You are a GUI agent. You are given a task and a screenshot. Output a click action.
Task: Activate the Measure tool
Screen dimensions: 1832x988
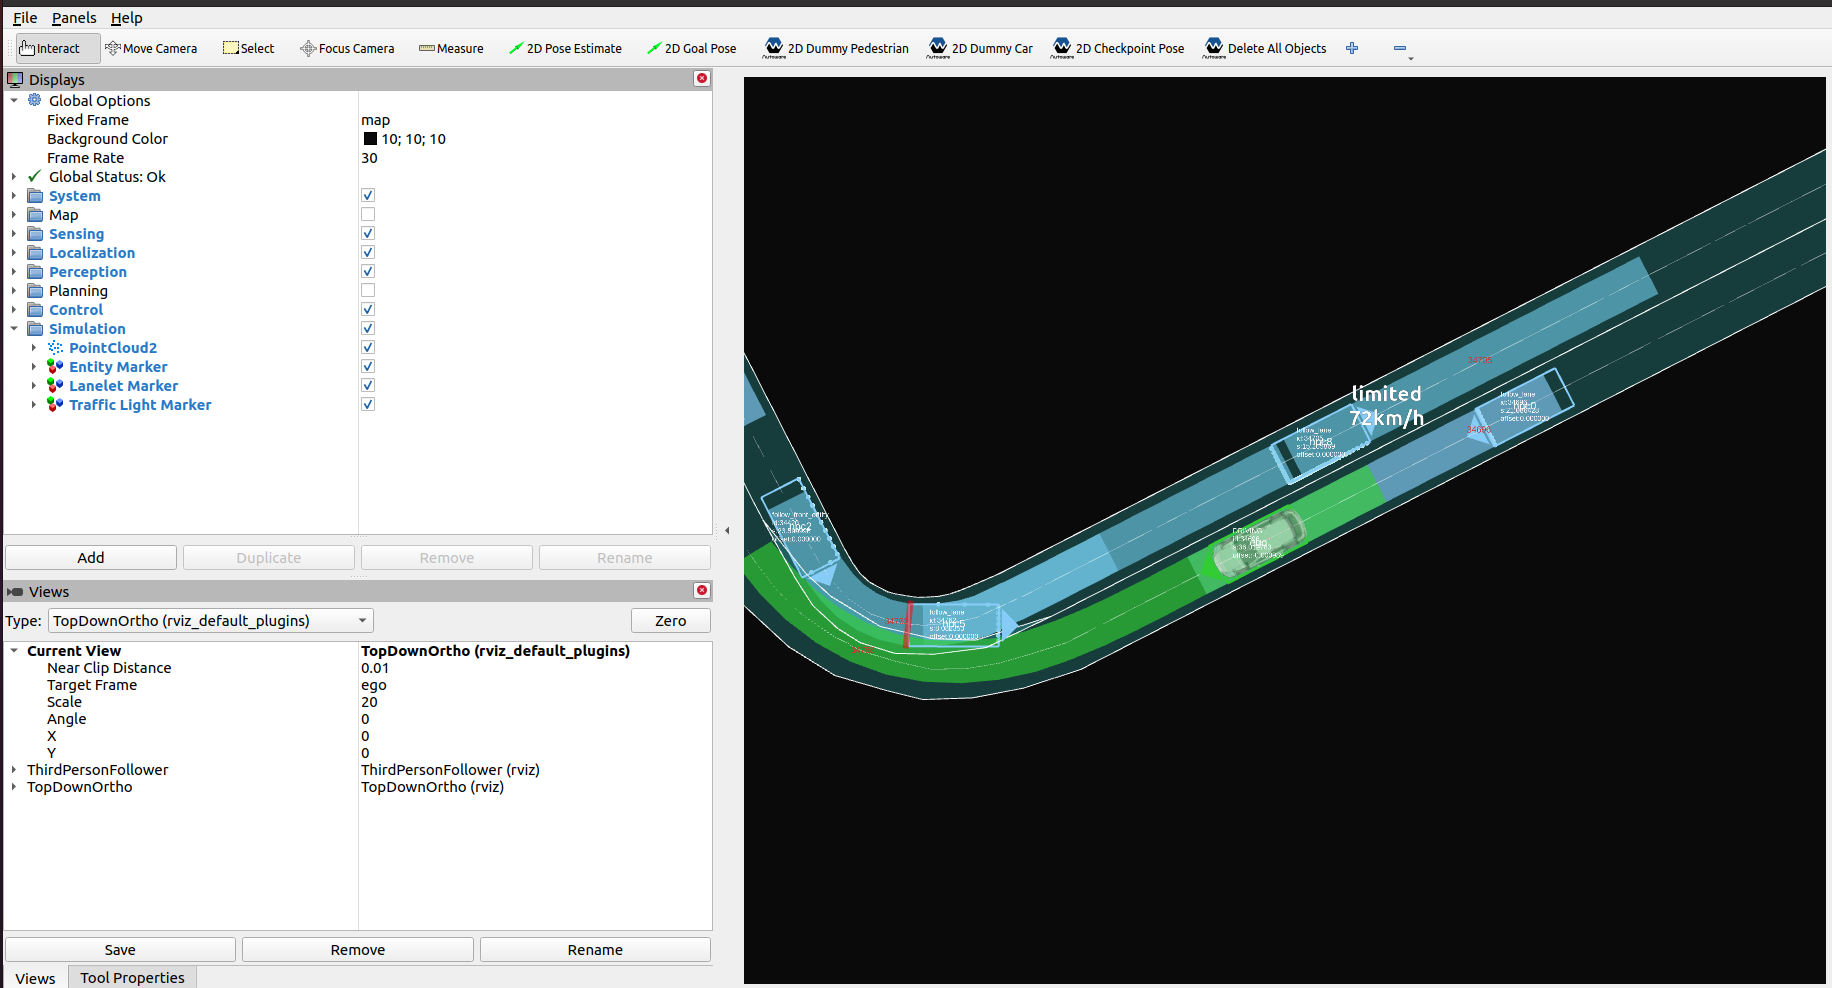451,48
